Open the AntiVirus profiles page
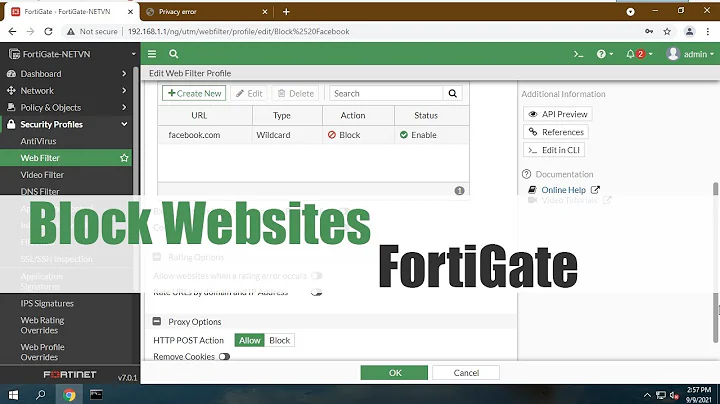This screenshot has height=404, width=720. pyautogui.click(x=38, y=141)
